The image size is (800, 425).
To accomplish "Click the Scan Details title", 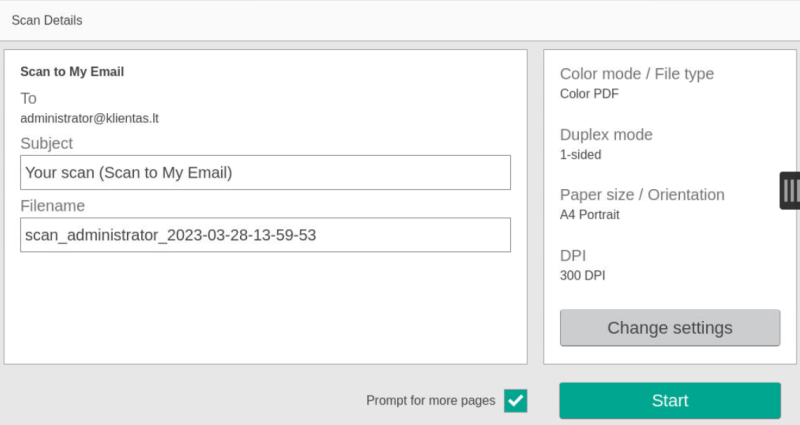I will pyautogui.click(x=47, y=20).
